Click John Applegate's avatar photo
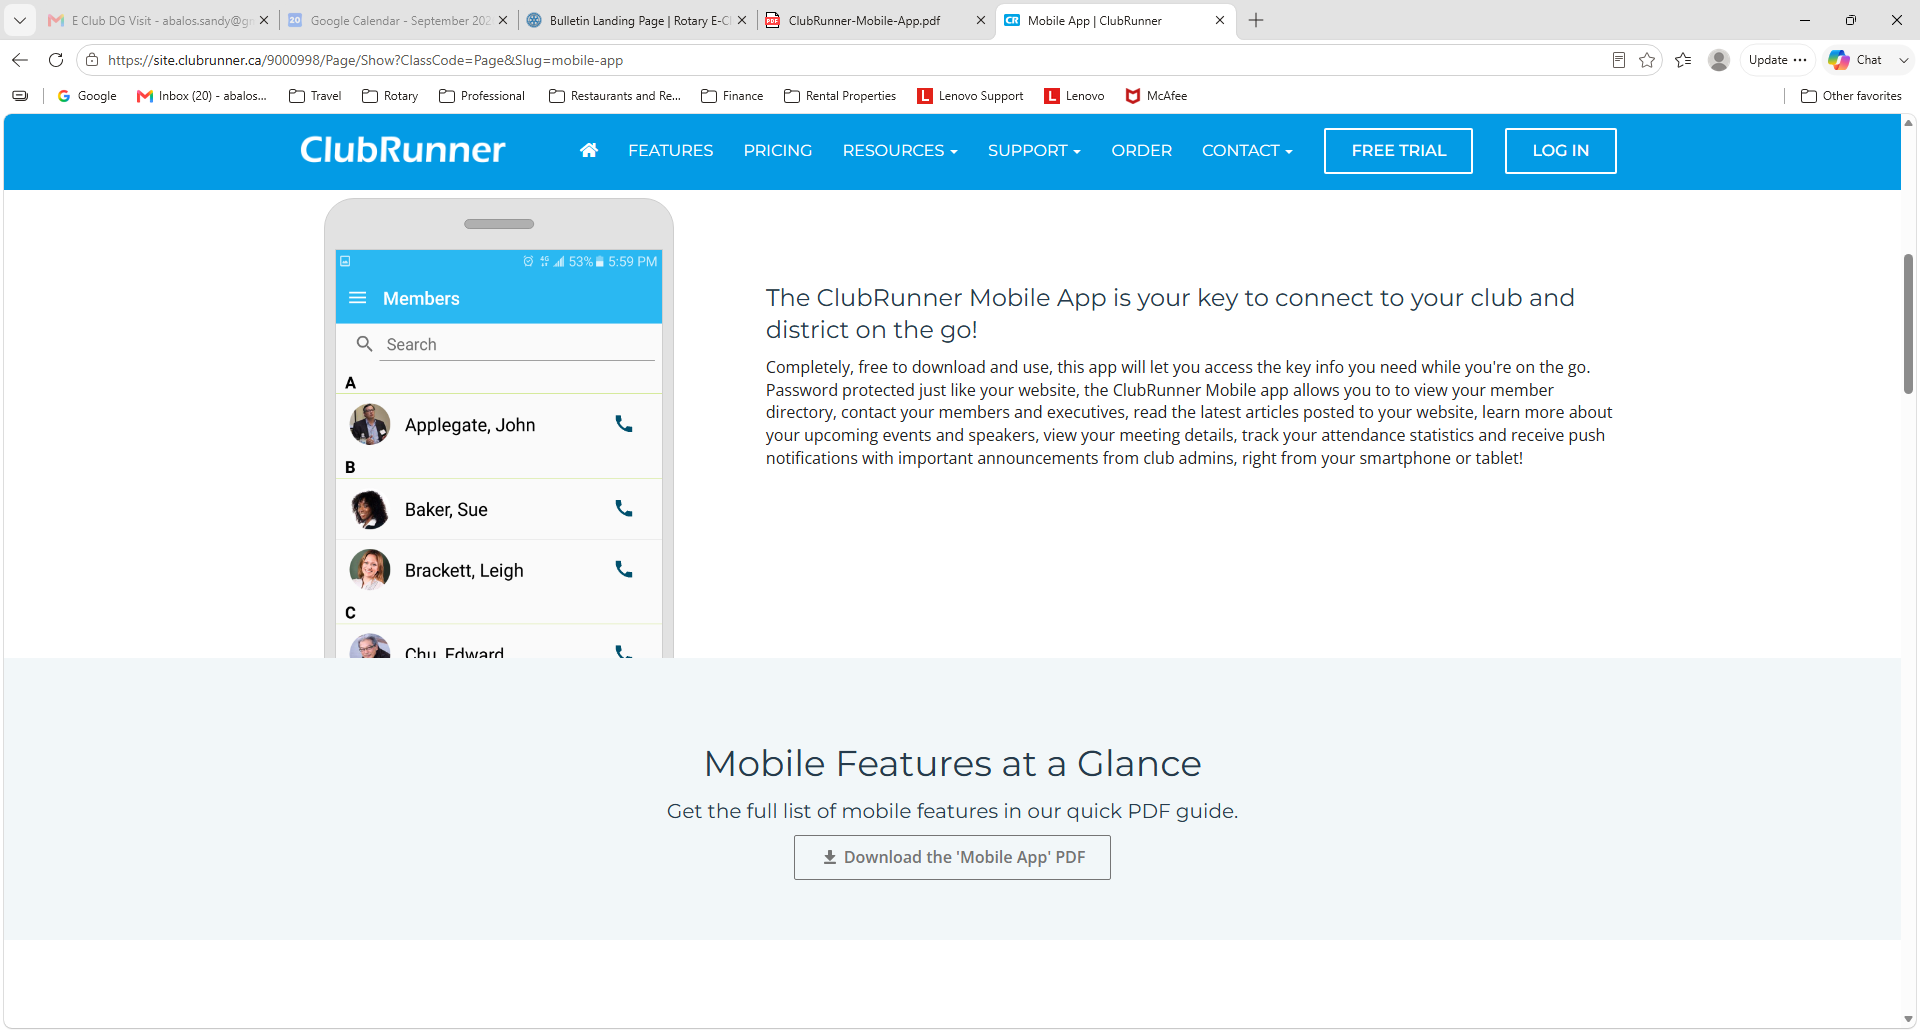The width and height of the screenshot is (1920, 1032). click(x=370, y=424)
